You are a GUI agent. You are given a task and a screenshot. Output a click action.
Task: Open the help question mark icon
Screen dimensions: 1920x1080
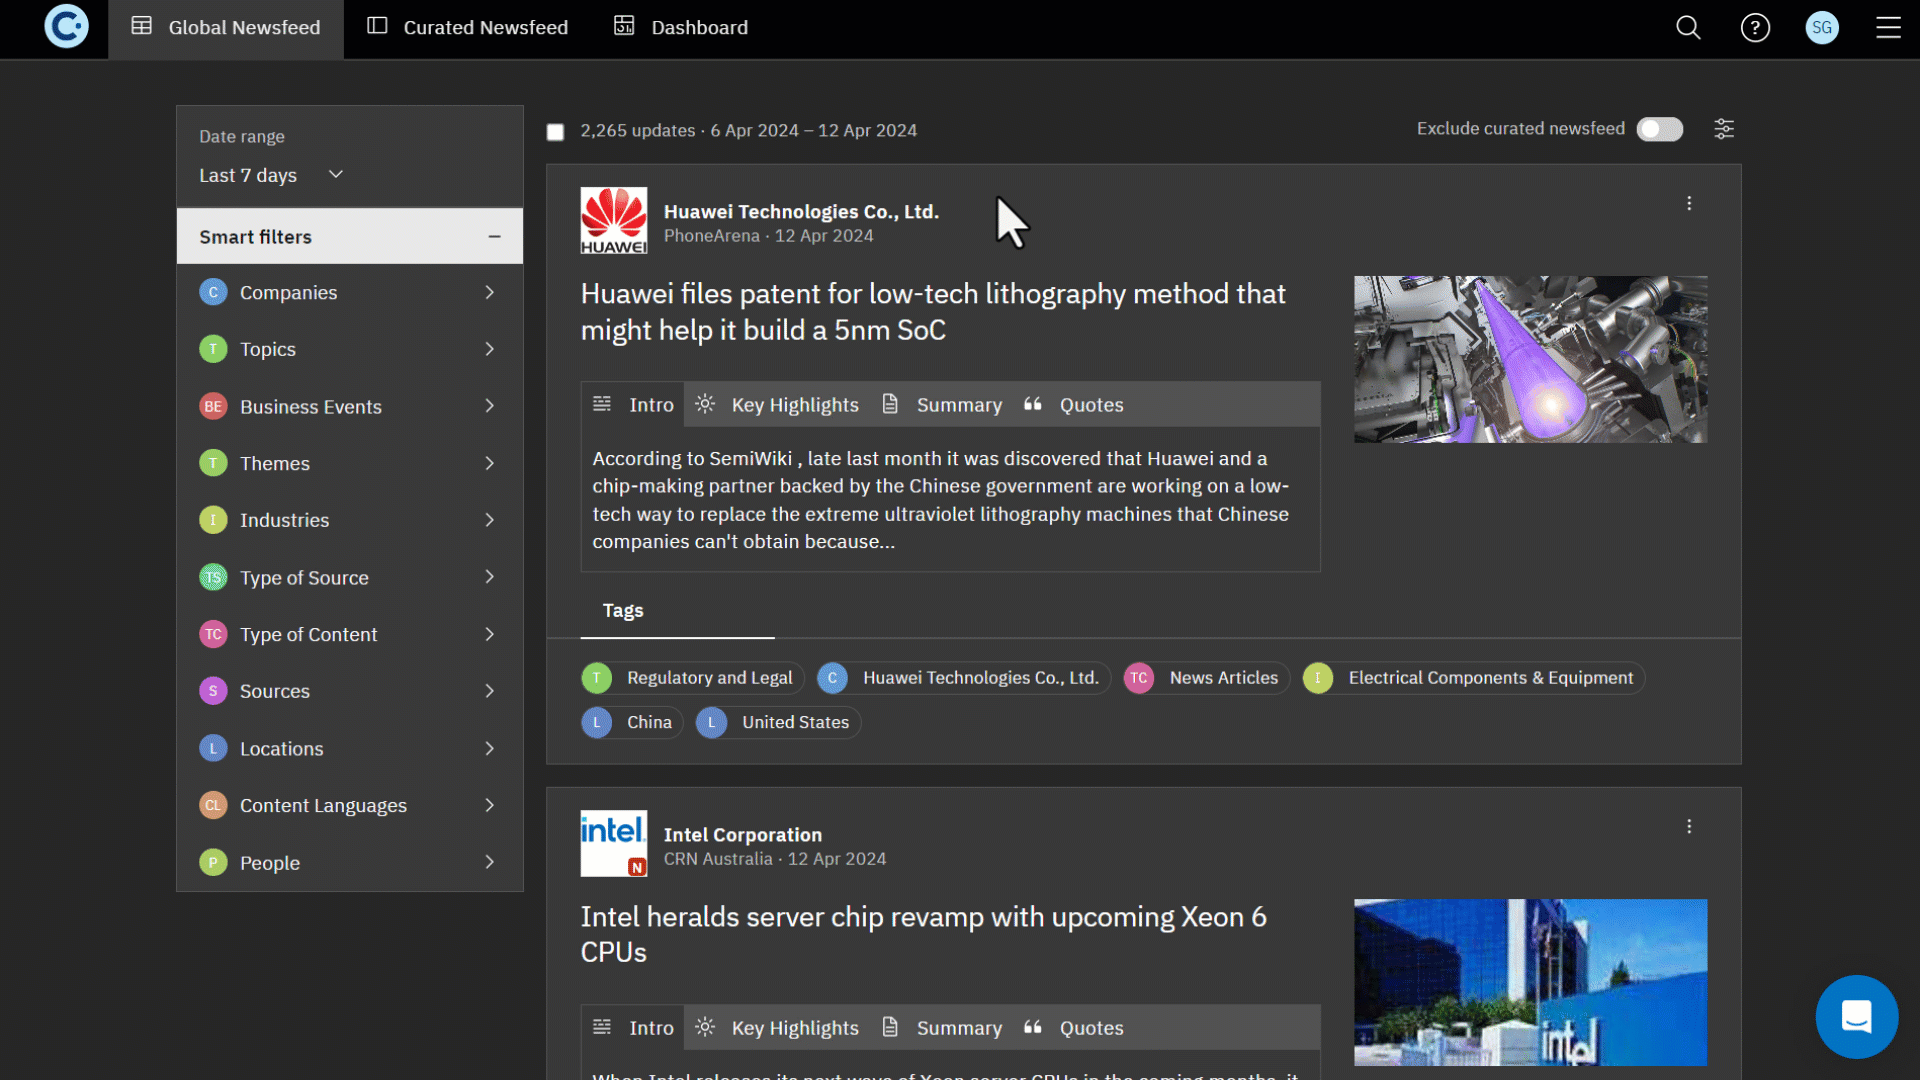(x=1755, y=28)
